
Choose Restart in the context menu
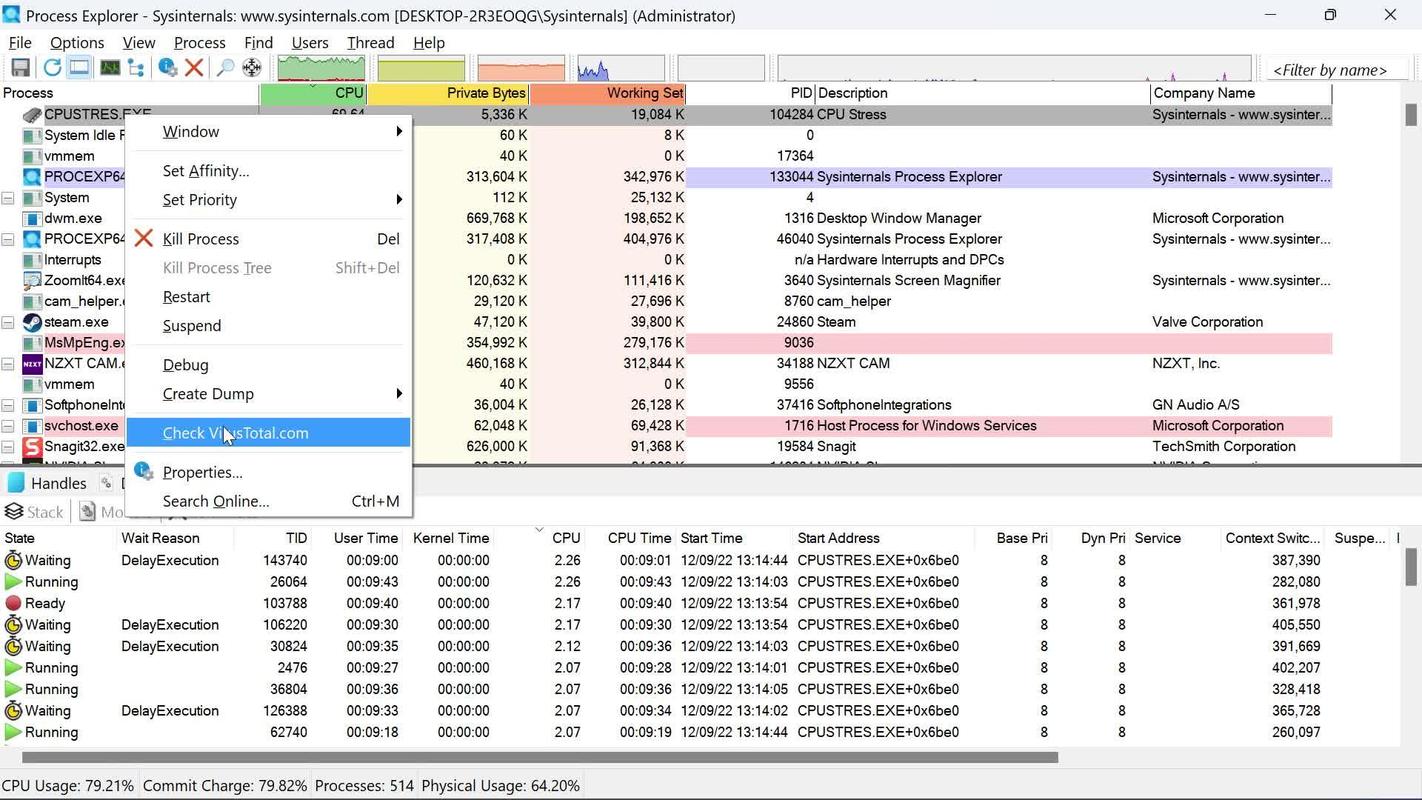(x=268, y=296)
